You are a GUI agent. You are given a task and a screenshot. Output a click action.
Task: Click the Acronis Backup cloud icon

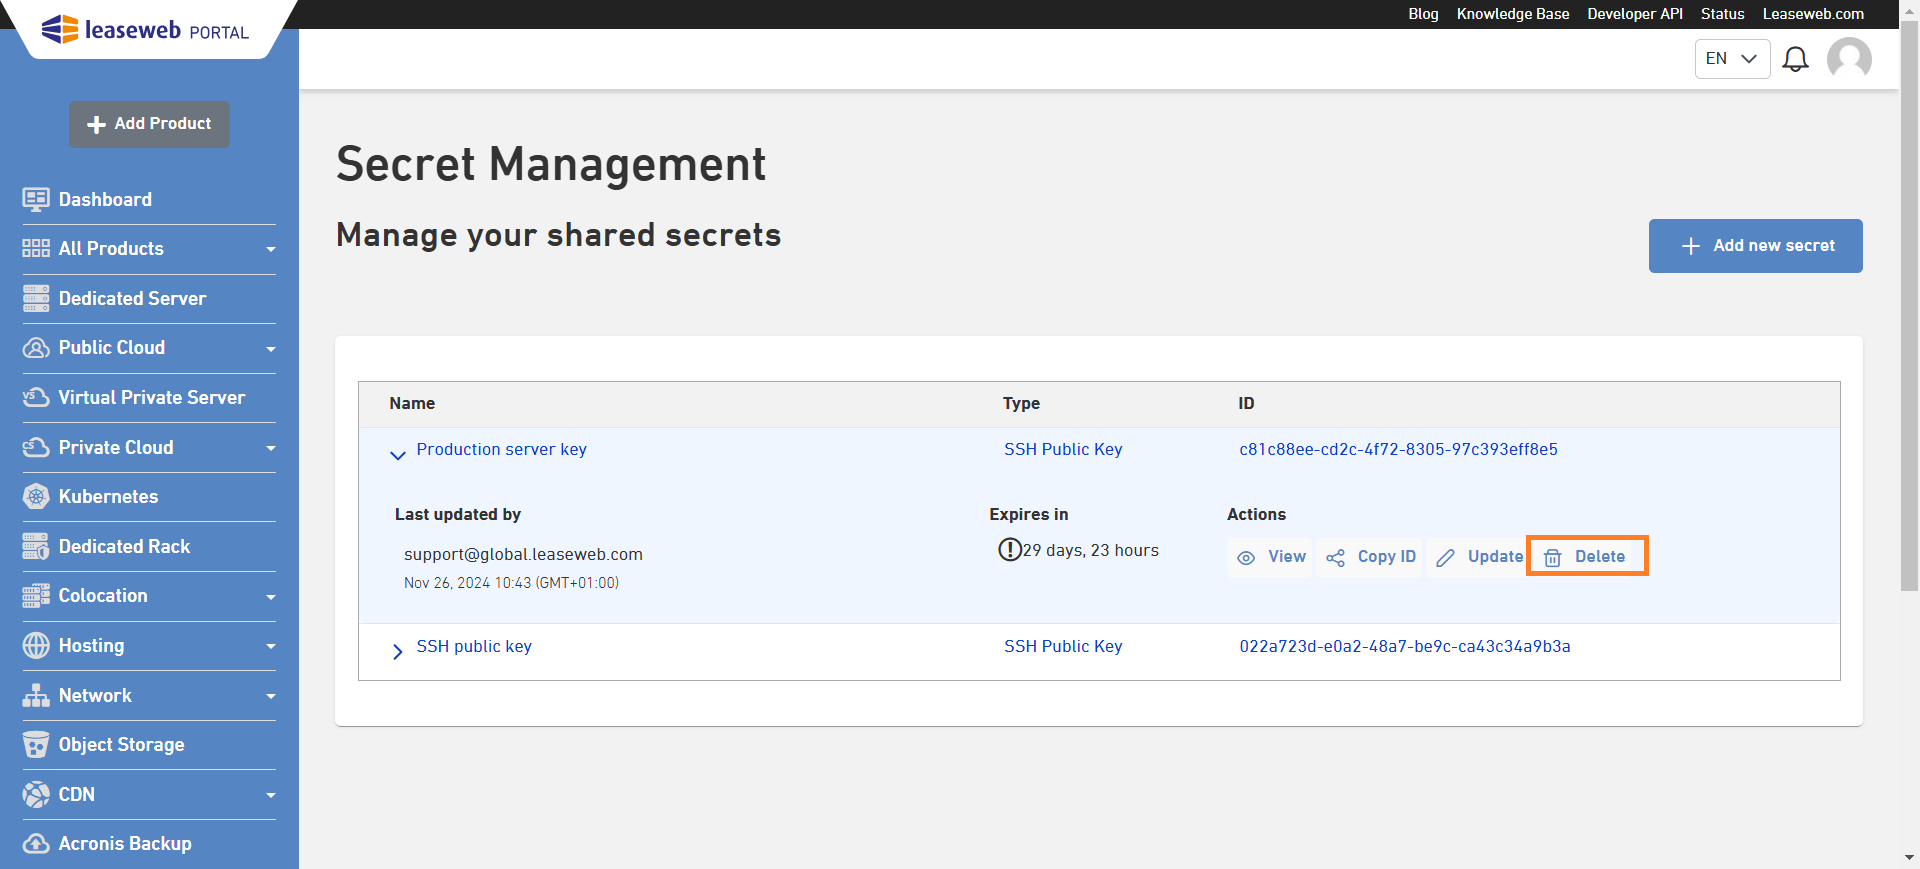[x=36, y=843]
